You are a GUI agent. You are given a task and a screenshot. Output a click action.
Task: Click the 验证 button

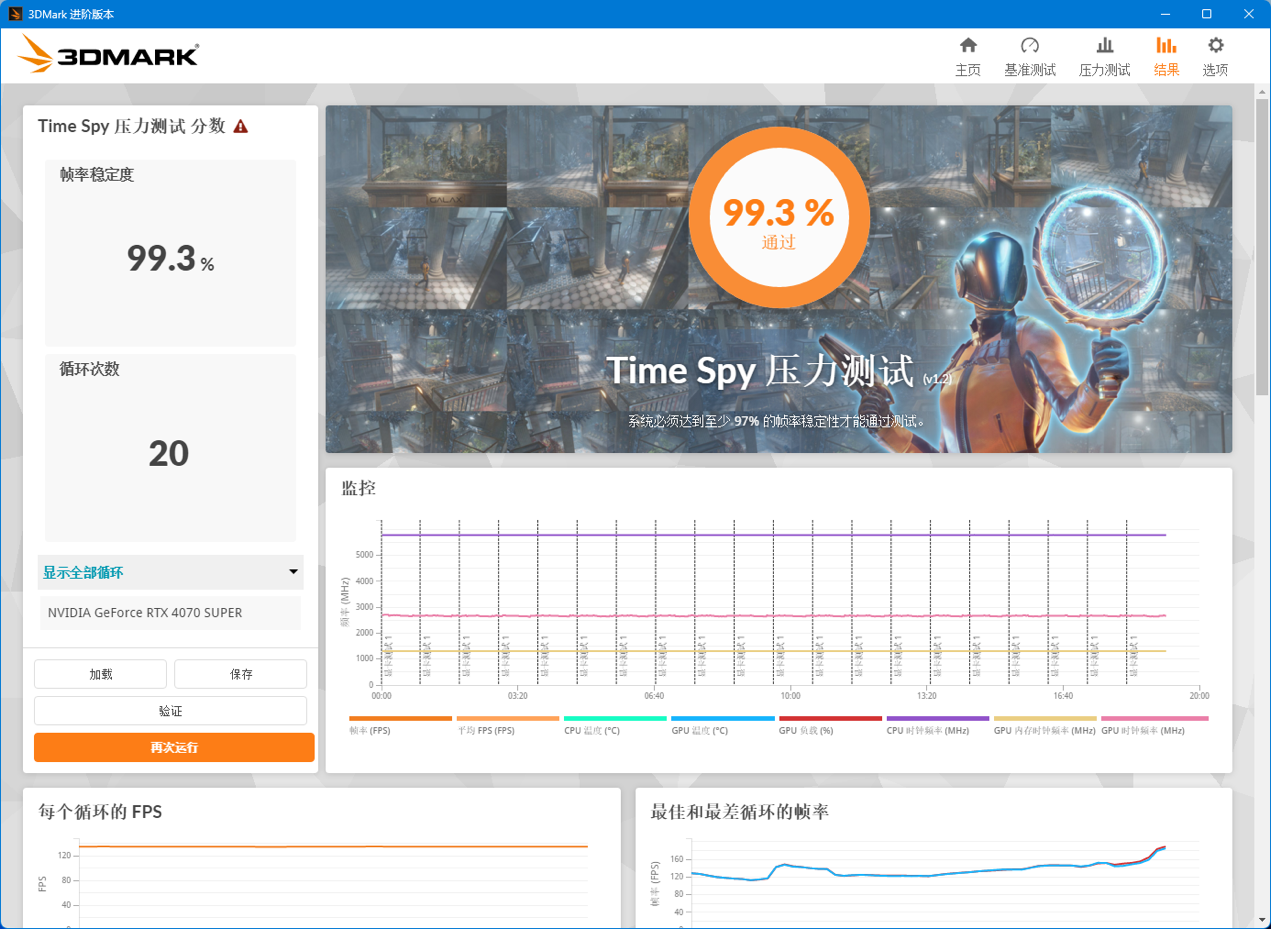pos(170,710)
